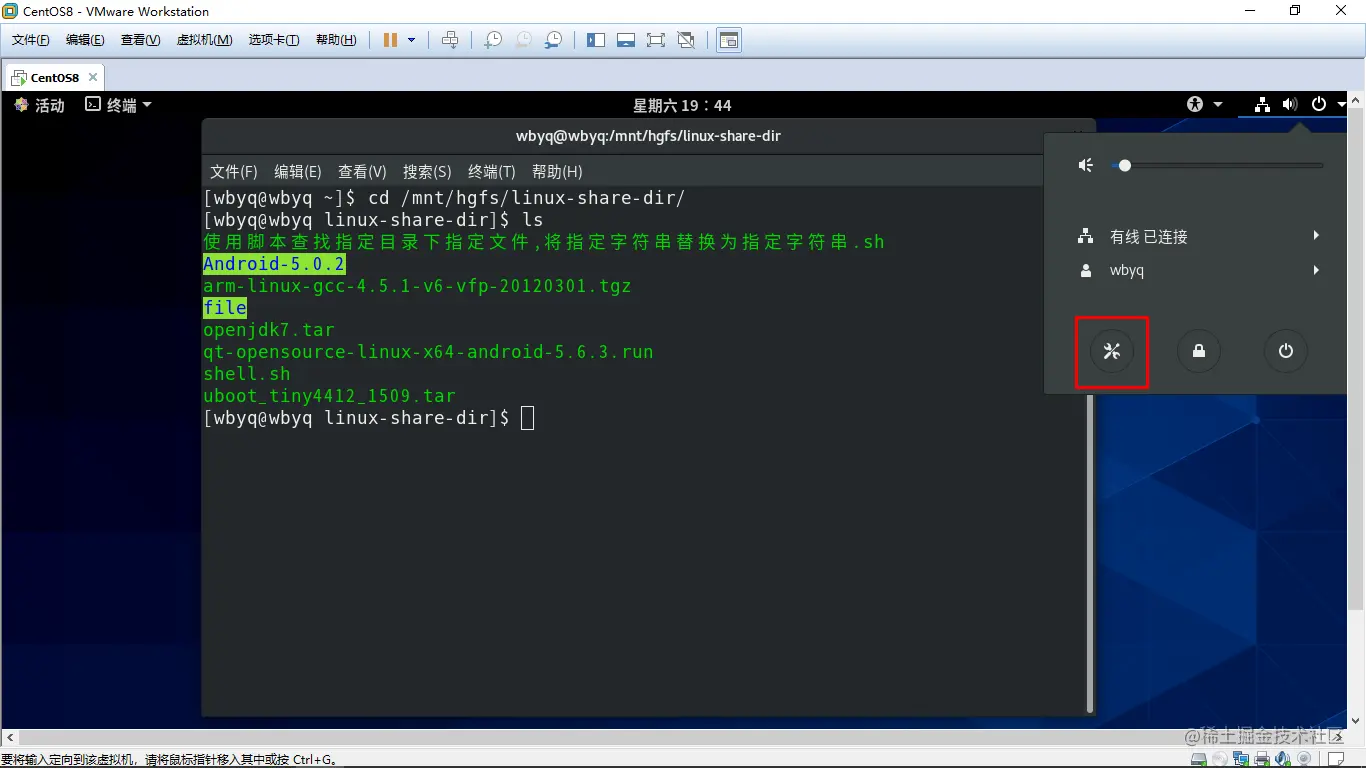
Task: Open the 虚拟机(M) menu
Action: tap(204, 40)
